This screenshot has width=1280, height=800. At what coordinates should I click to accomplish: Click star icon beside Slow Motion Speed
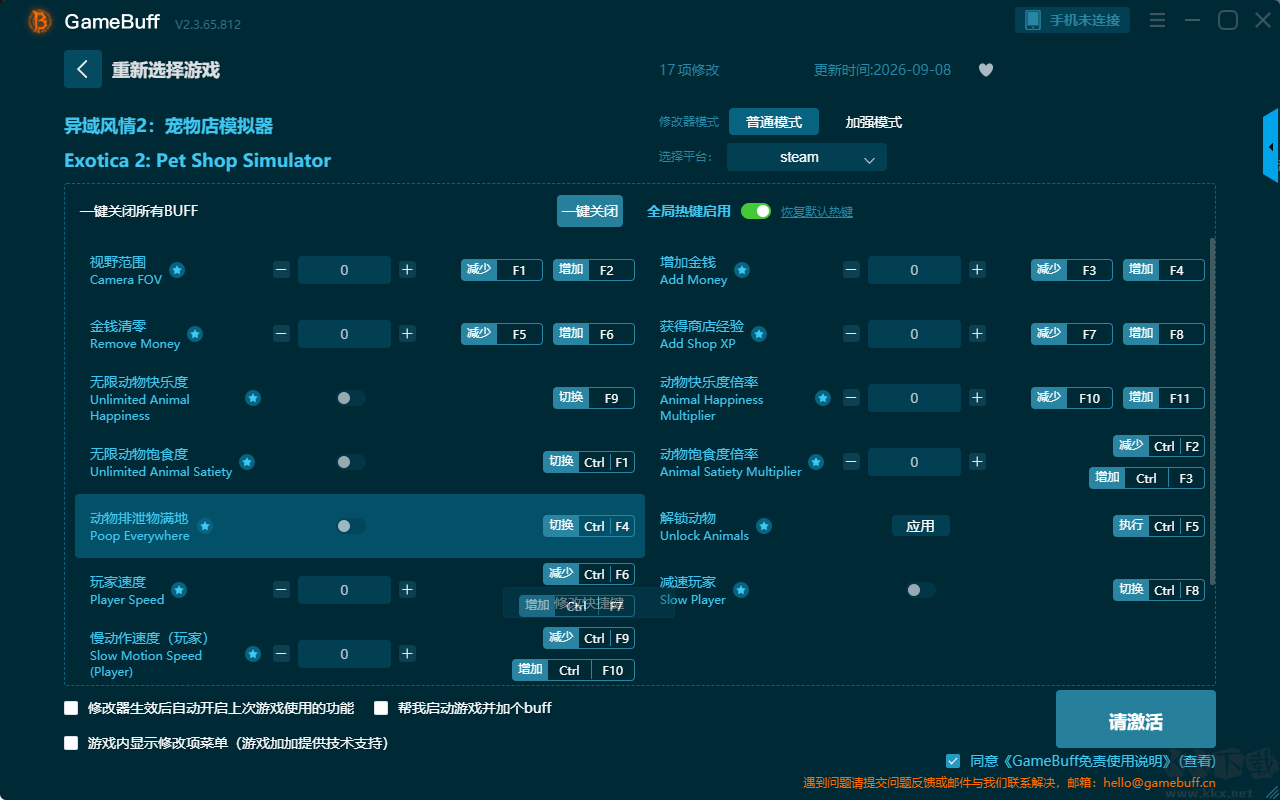(253, 654)
